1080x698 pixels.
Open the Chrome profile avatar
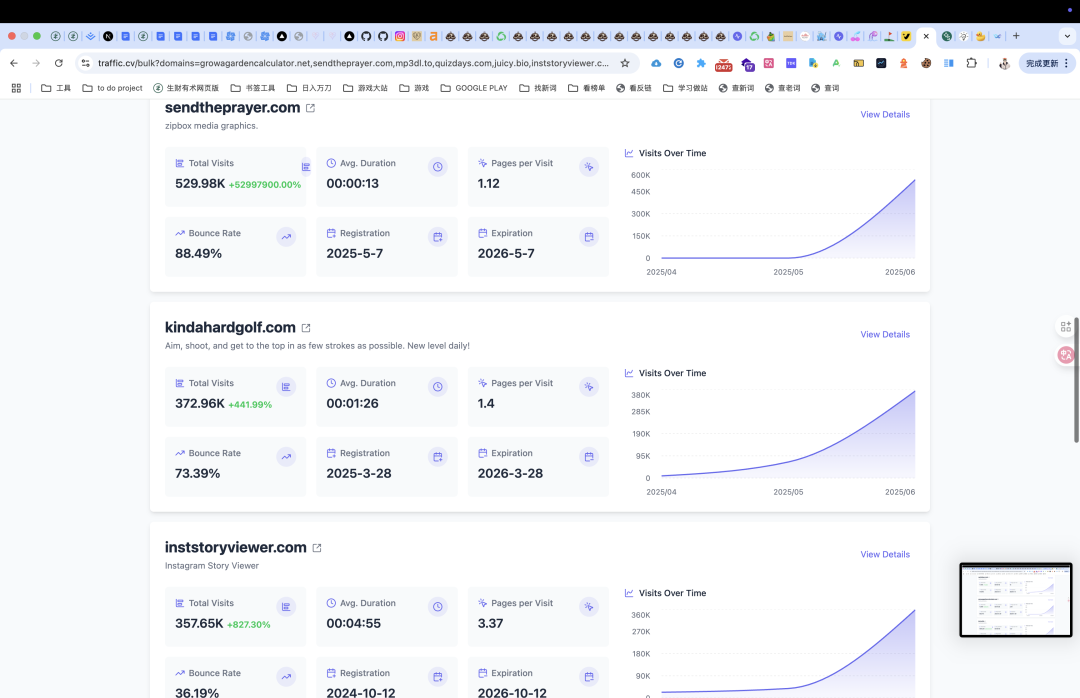pos(1004,63)
